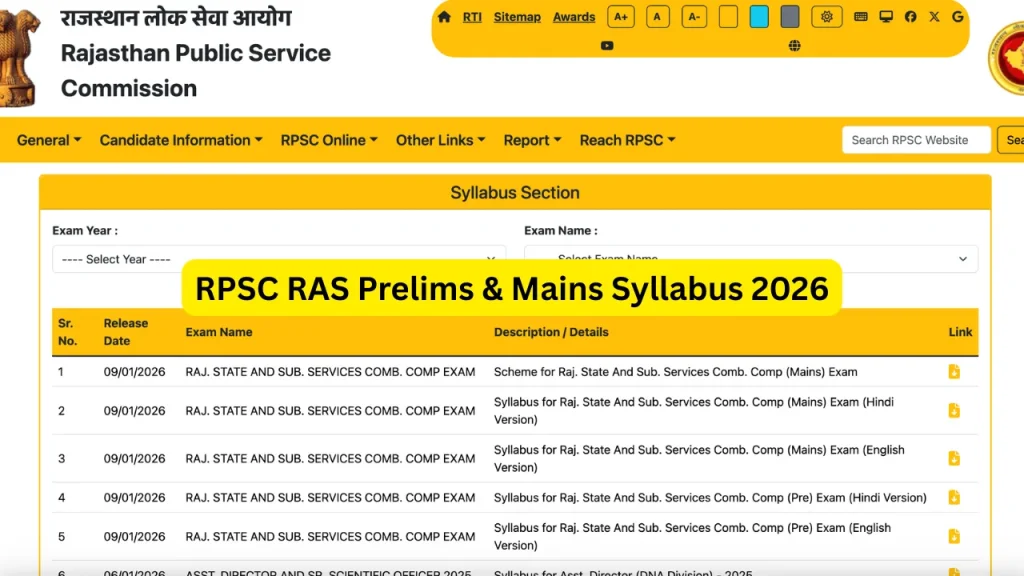Open the Candidate Information menu
1024x576 pixels.
pyautogui.click(x=180, y=140)
